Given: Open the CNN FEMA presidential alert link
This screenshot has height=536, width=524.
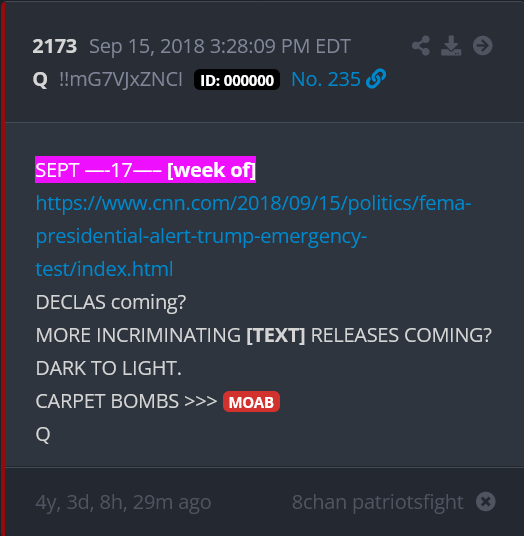Looking at the screenshot, I should (253, 236).
